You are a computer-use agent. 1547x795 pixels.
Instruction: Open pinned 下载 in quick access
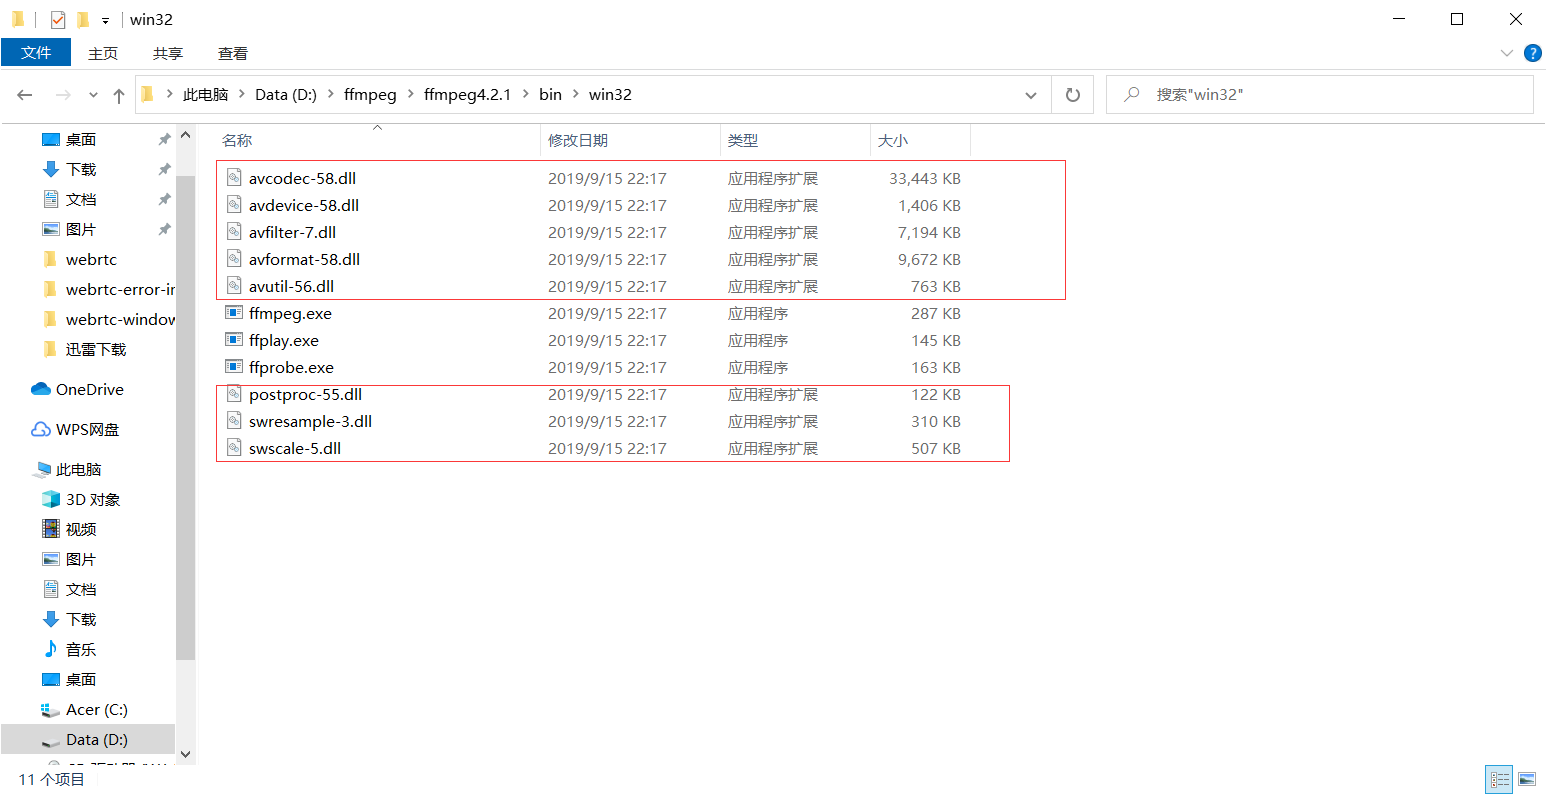coord(81,169)
